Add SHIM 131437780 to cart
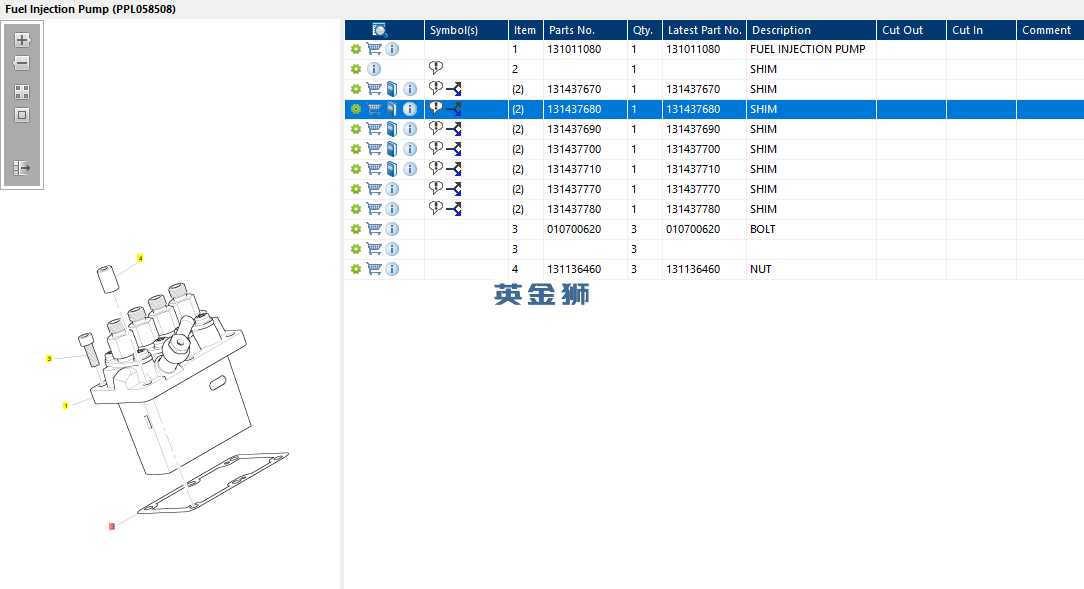The image size is (1084, 589). (x=374, y=209)
